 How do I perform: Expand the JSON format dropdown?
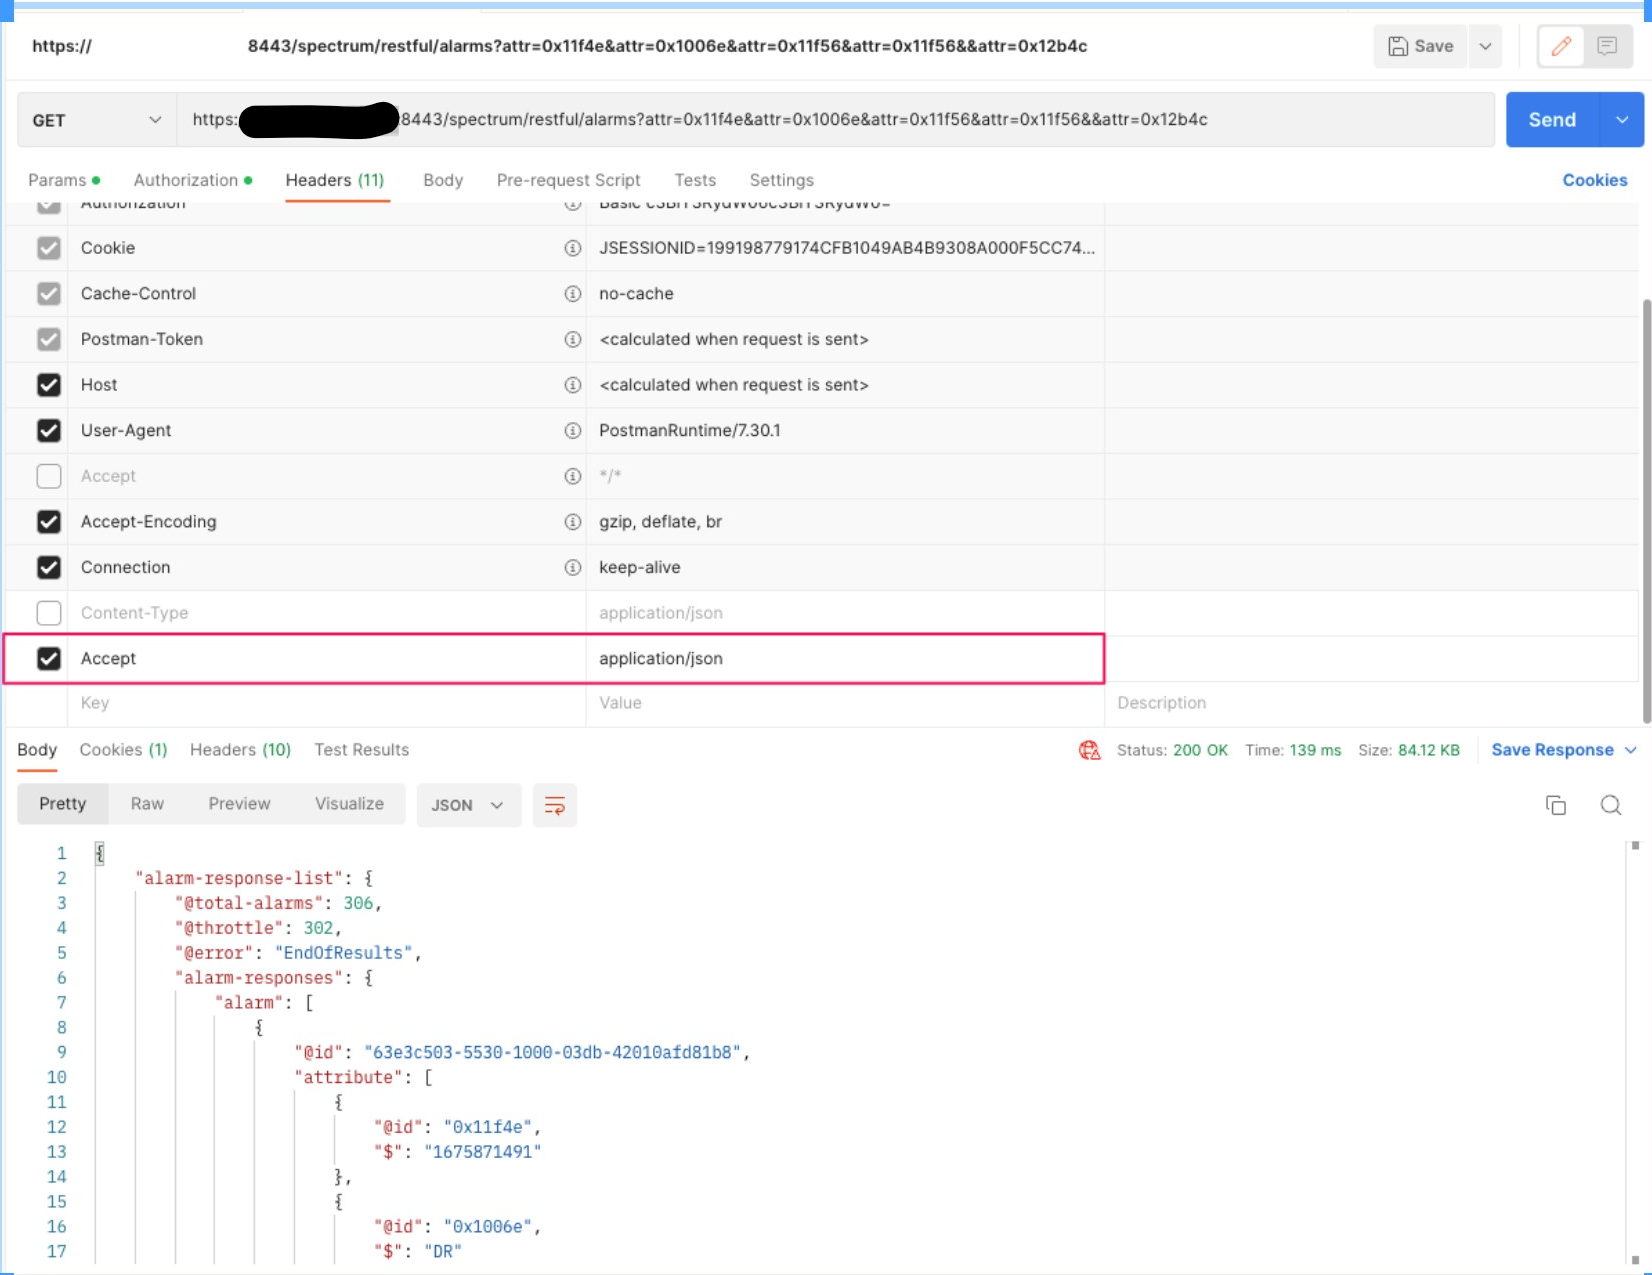(468, 805)
